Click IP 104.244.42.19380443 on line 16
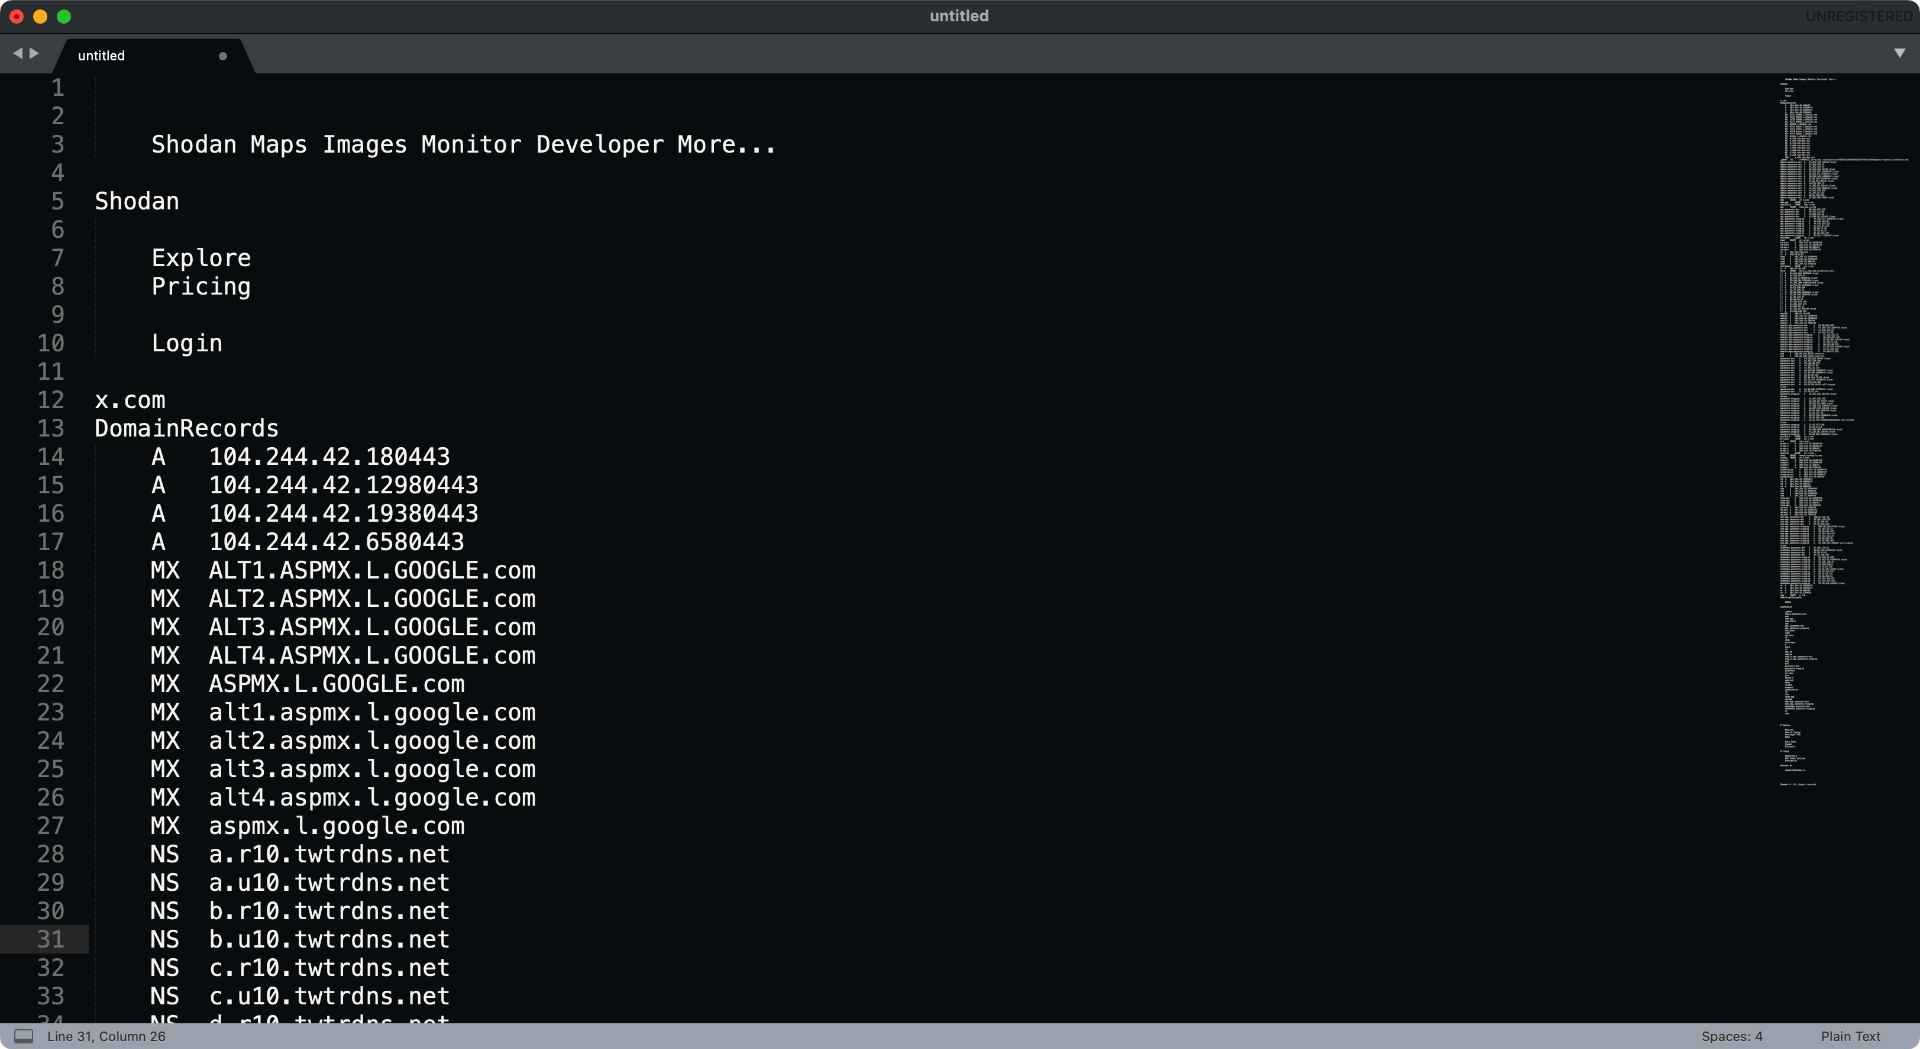The height and width of the screenshot is (1049, 1920). pos(344,514)
